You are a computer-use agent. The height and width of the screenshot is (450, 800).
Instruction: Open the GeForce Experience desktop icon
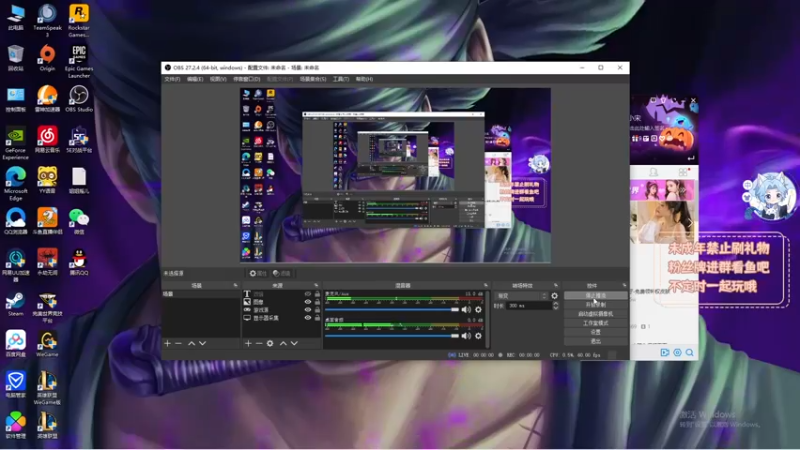click(15, 143)
